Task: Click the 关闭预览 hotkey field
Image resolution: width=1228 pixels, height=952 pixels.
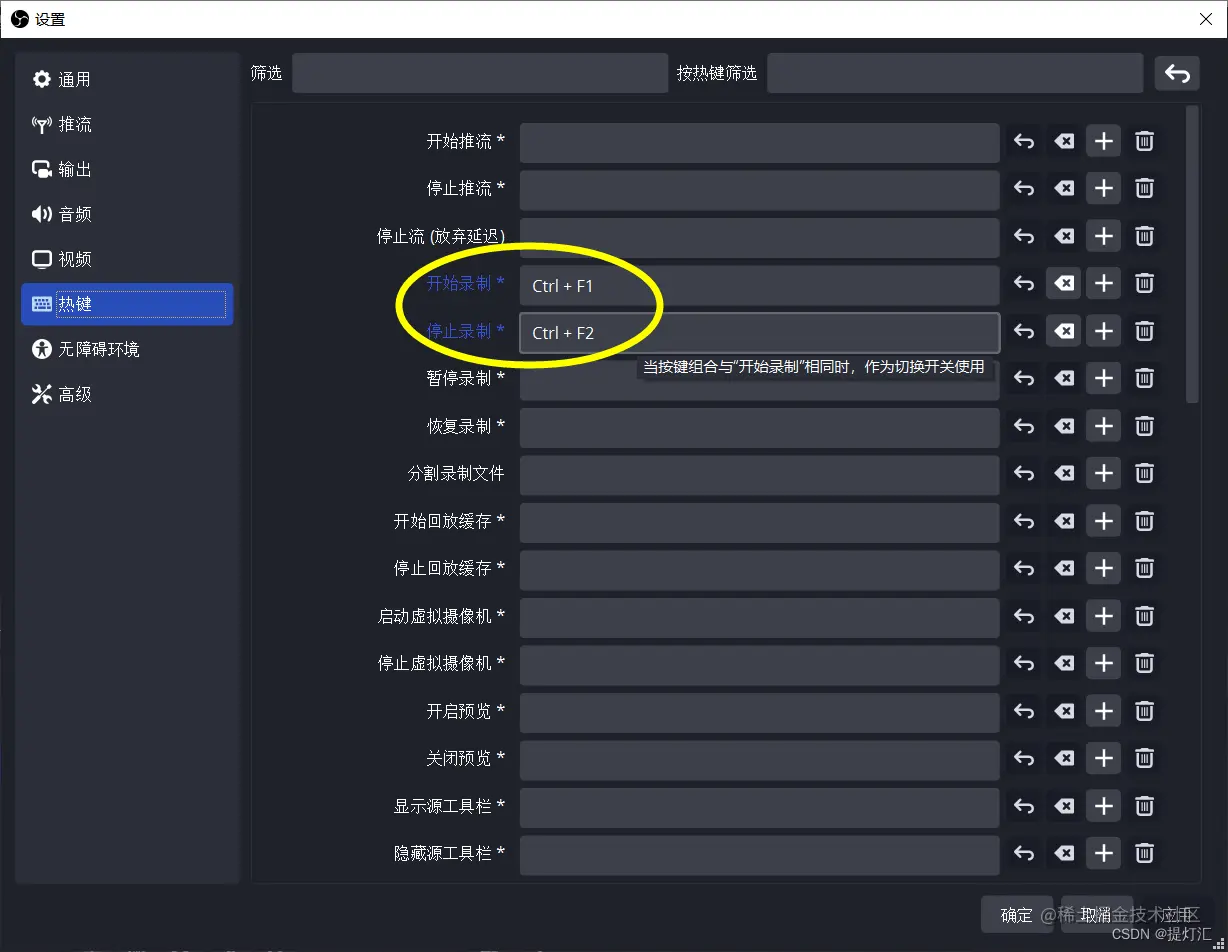Action: [760, 760]
